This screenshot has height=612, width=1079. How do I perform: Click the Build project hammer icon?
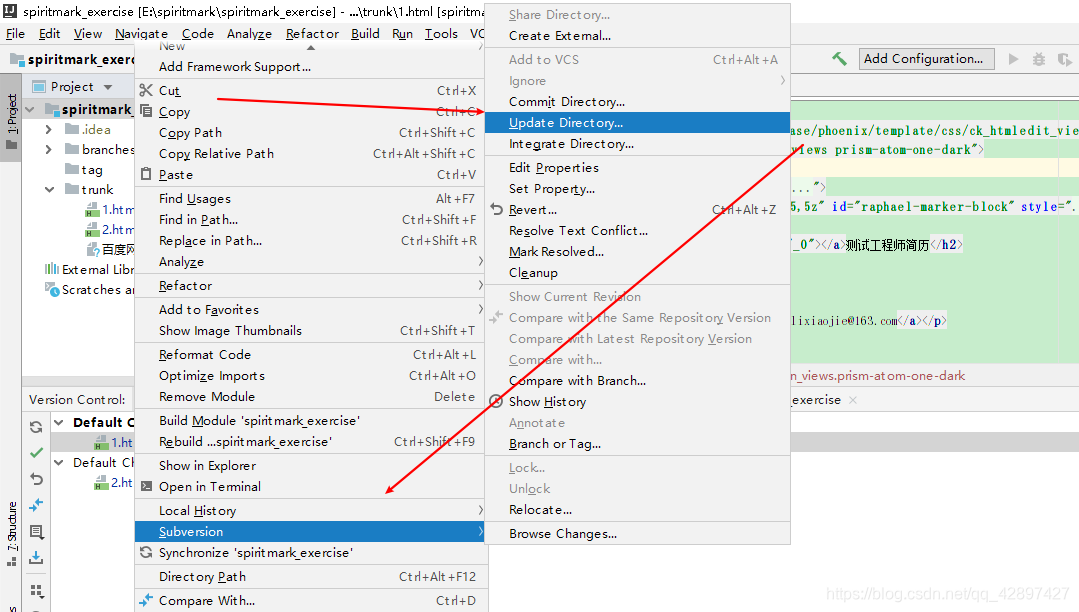point(840,59)
